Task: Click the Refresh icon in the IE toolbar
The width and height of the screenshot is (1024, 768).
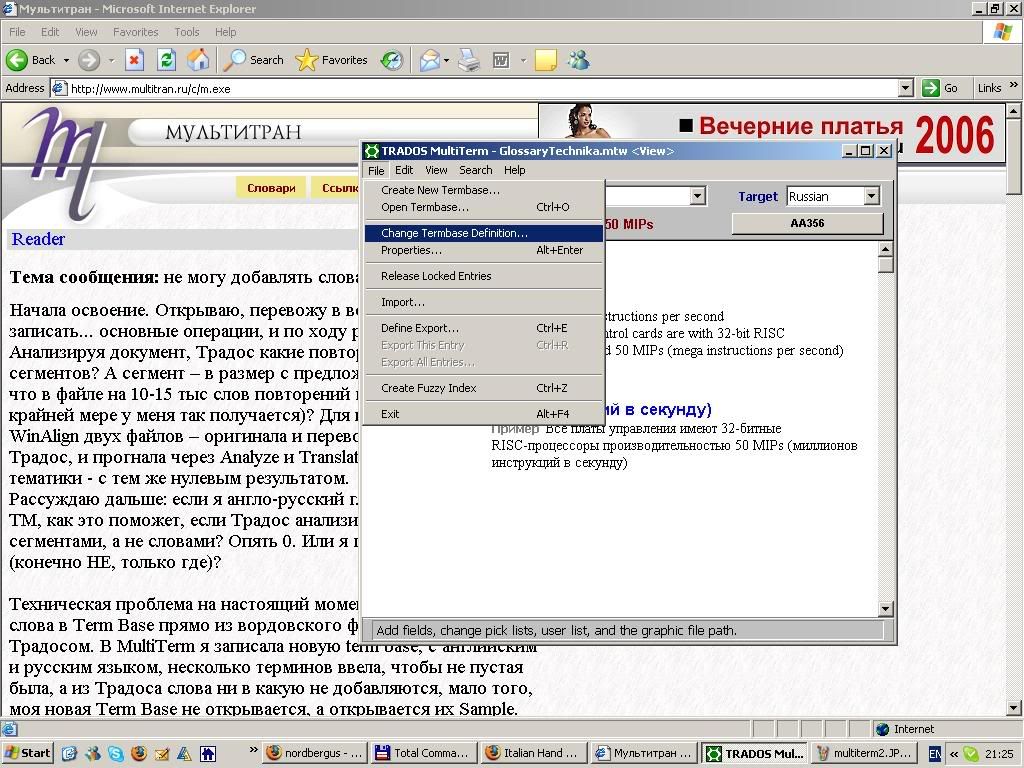Action: click(167, 60)
